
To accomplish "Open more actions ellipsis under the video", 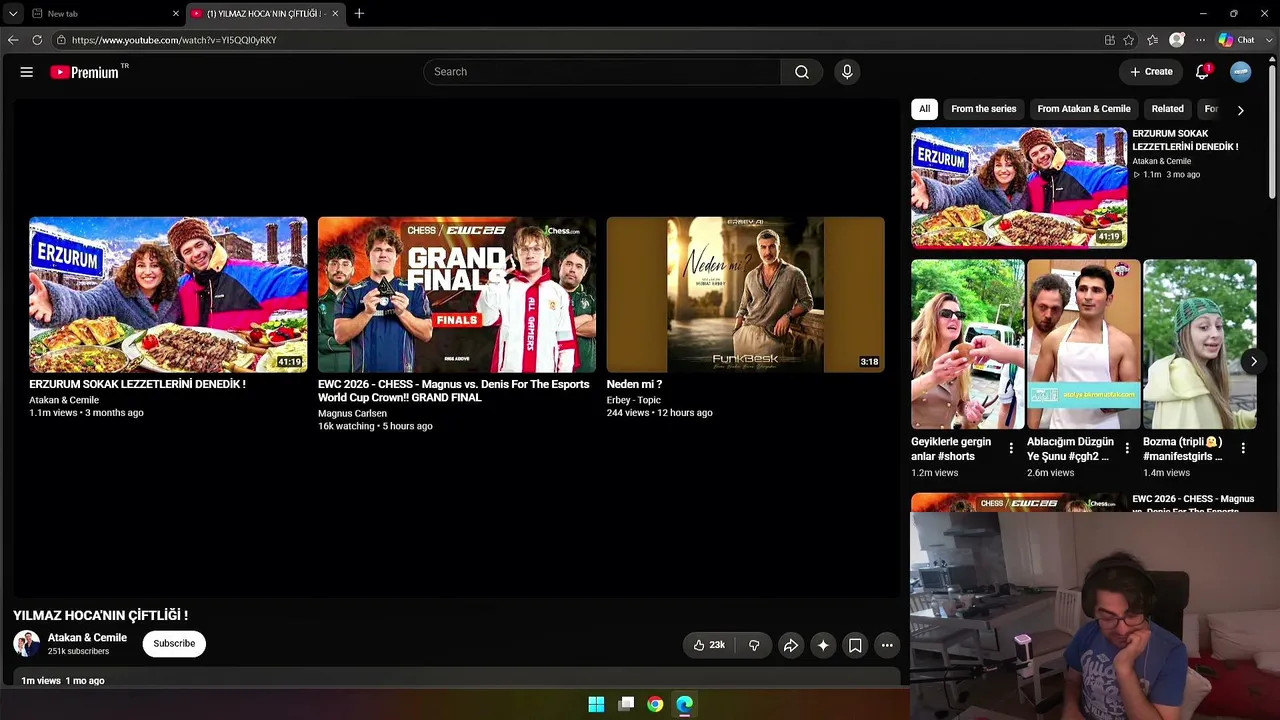I will [887, 645].
